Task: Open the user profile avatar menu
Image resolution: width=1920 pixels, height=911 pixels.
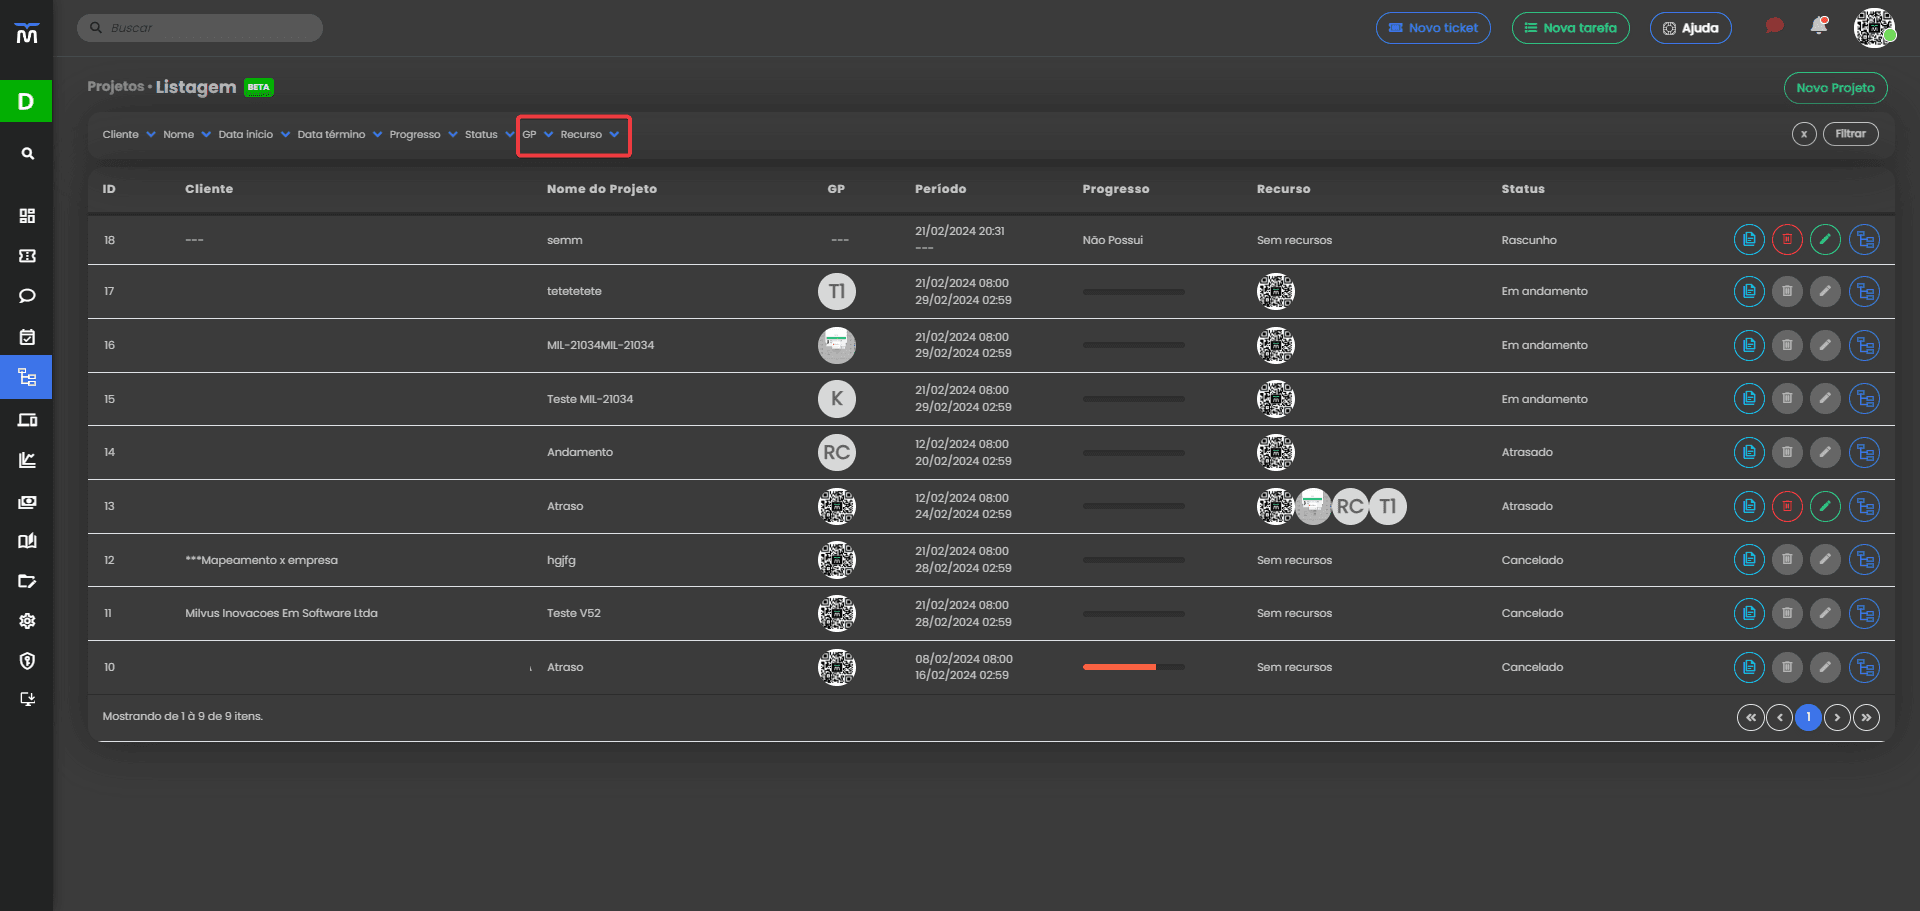Action: [x=1874, y=28]
